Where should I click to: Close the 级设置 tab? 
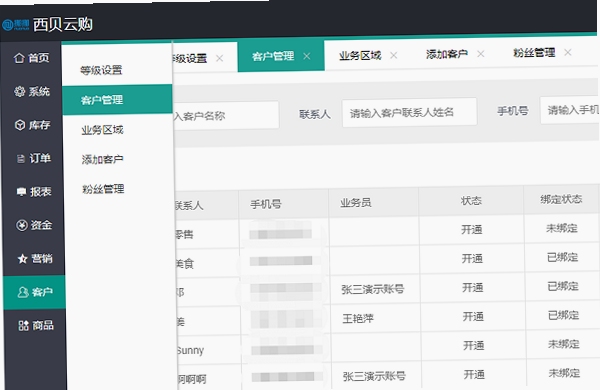(x=220, y=59)
